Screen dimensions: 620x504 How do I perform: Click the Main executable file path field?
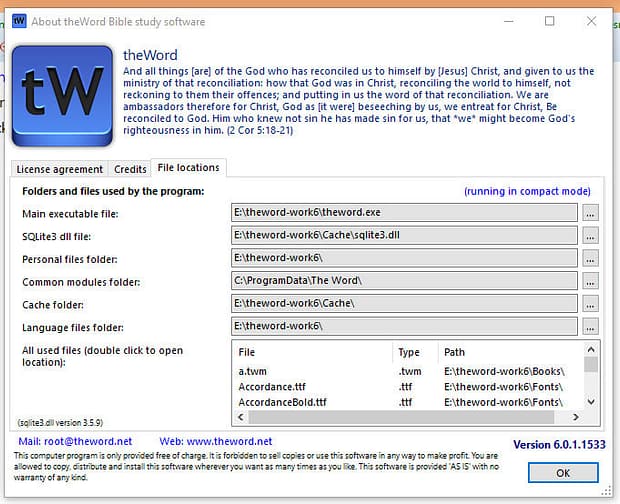404,213
